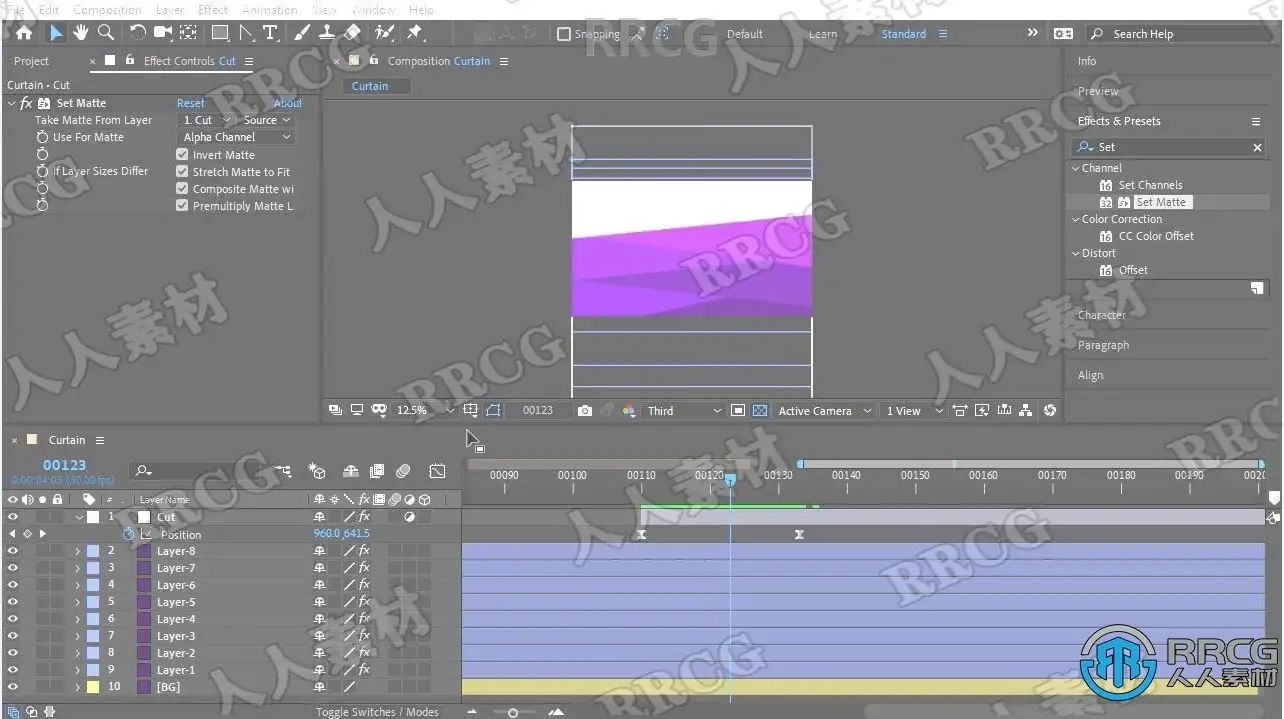
Task: Open the 12.5% magnification dropdown
Action: pyautogui.click(x=425, y=410)
